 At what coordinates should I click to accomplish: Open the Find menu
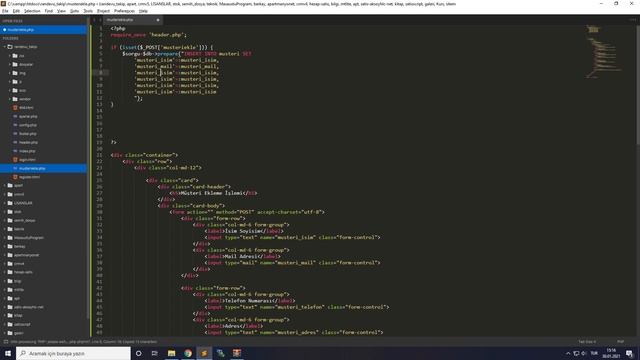click(49, 11)
